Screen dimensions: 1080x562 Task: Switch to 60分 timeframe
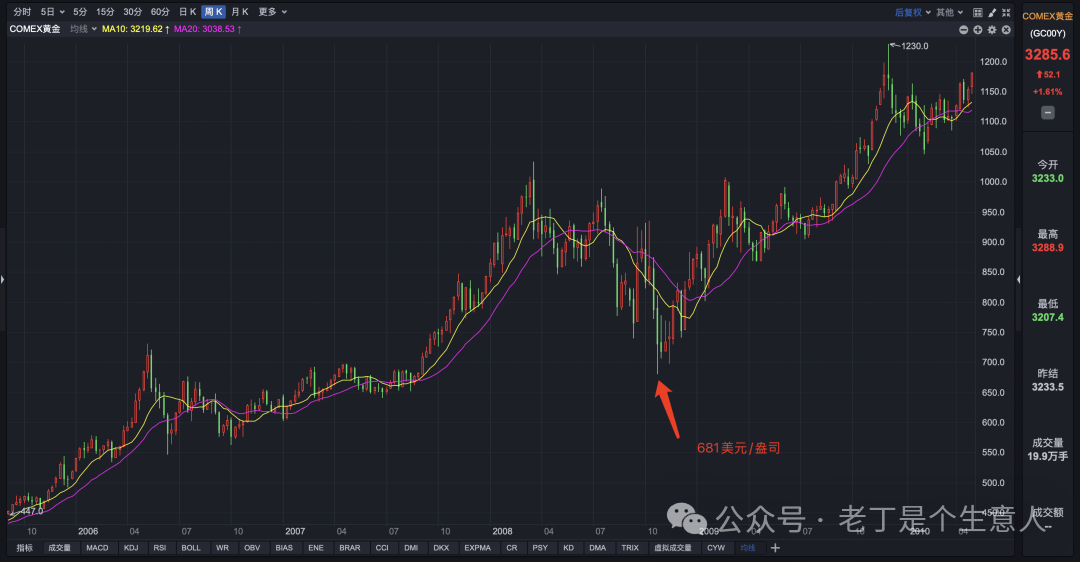pyautogui.click(x=160, y=12)
